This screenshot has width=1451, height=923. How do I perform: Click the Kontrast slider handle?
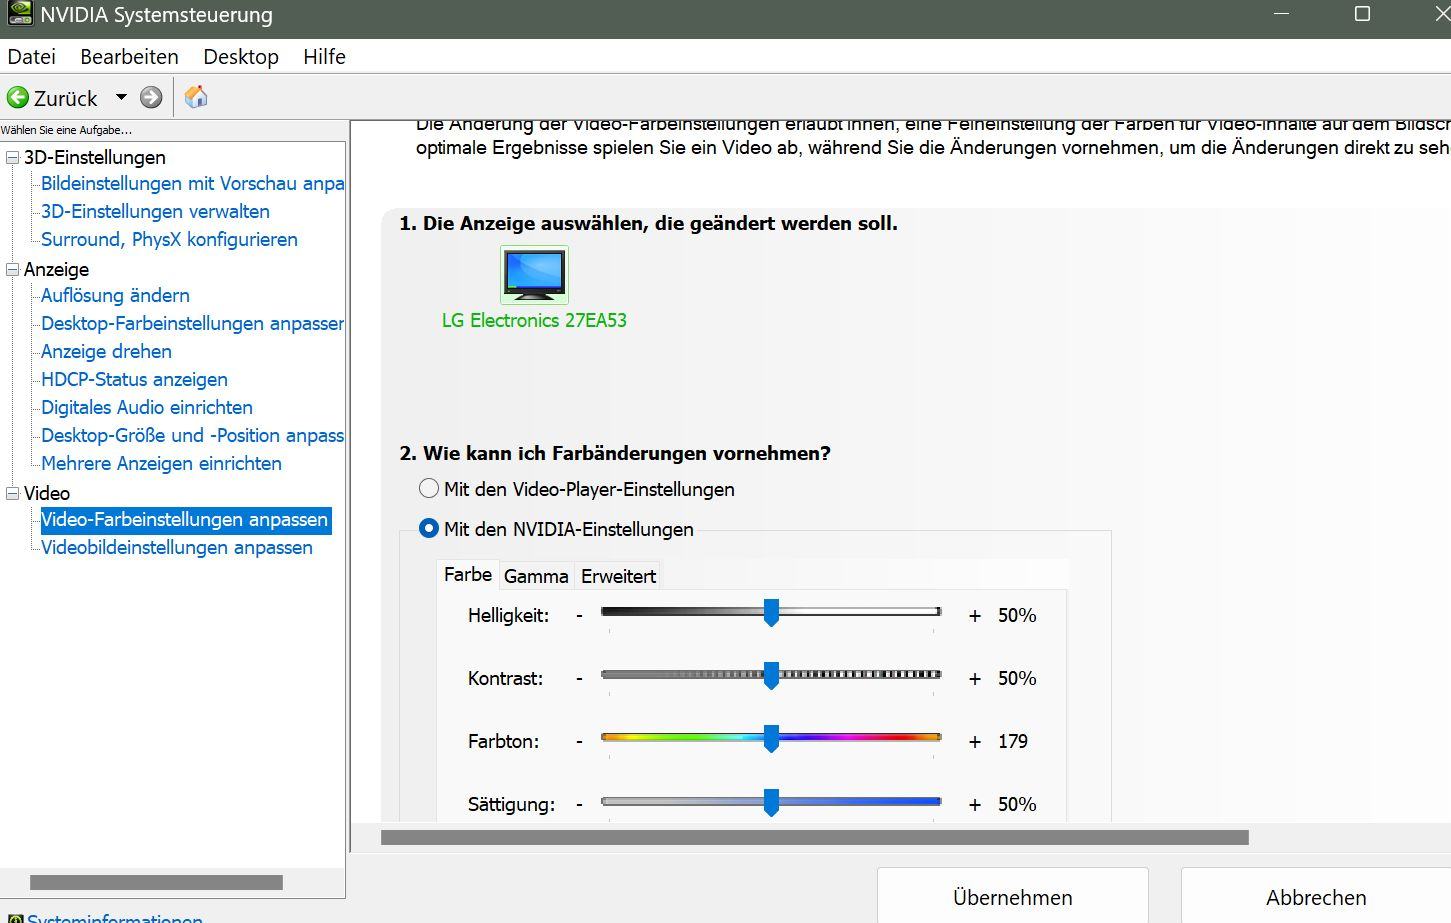771,676
